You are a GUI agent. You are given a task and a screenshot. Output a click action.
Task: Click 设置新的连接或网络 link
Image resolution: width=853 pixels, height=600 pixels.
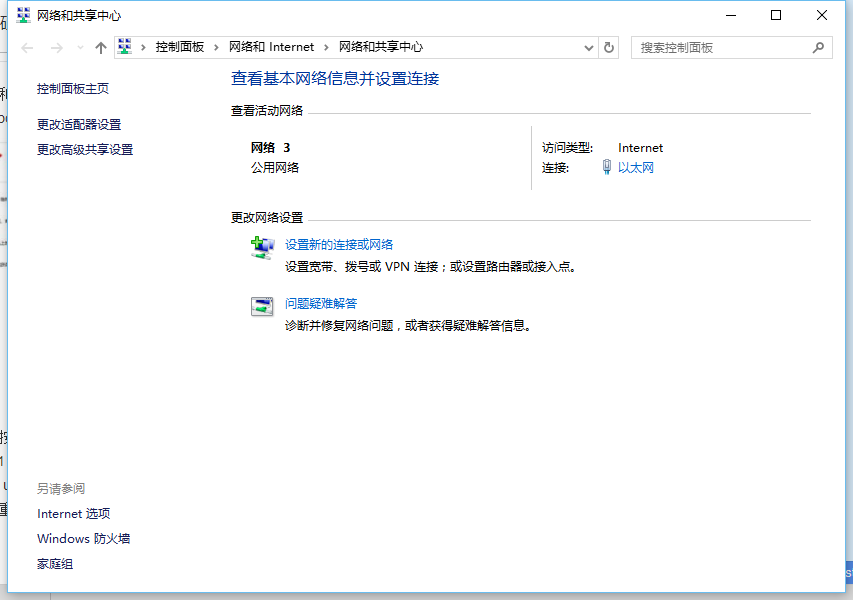coord(339,245)
